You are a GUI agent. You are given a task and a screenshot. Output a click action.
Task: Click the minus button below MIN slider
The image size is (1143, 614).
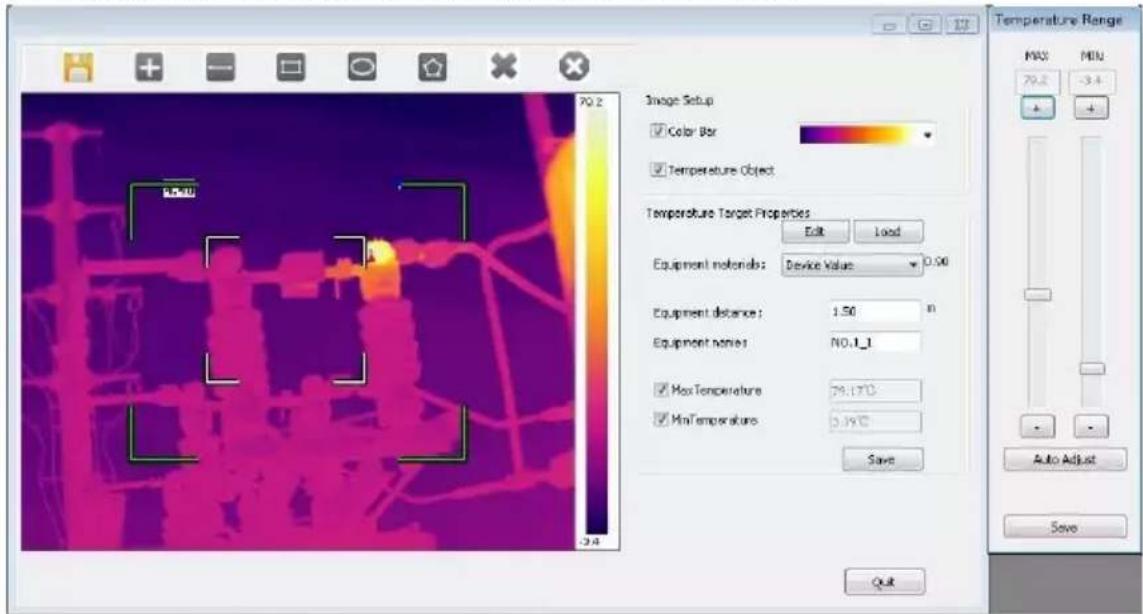pos(1091,427)
